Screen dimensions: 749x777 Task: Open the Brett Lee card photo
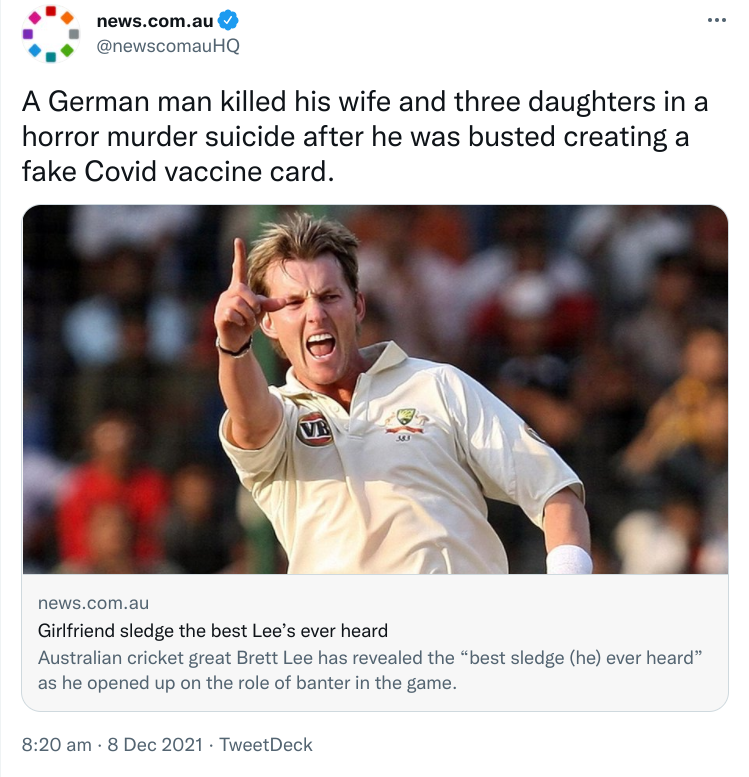375,389
